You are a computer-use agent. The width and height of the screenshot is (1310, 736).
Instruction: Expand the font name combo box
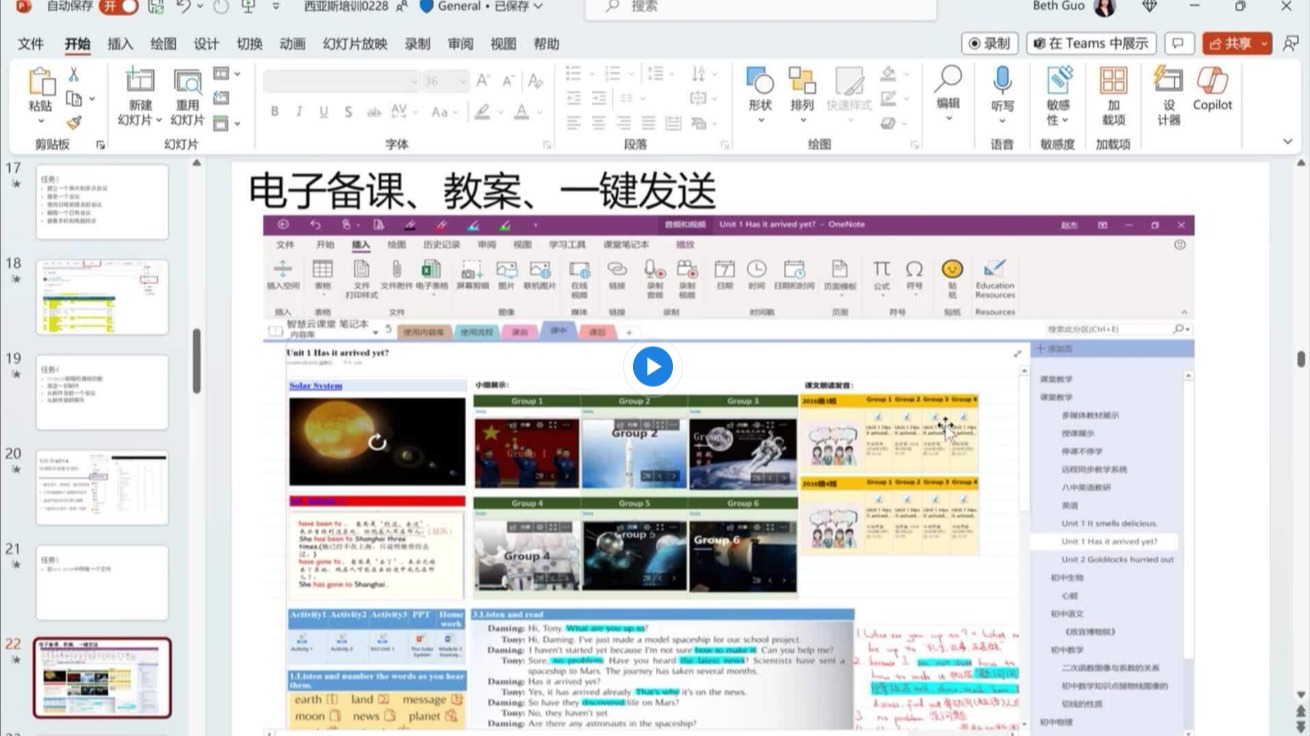pos(413,81)
